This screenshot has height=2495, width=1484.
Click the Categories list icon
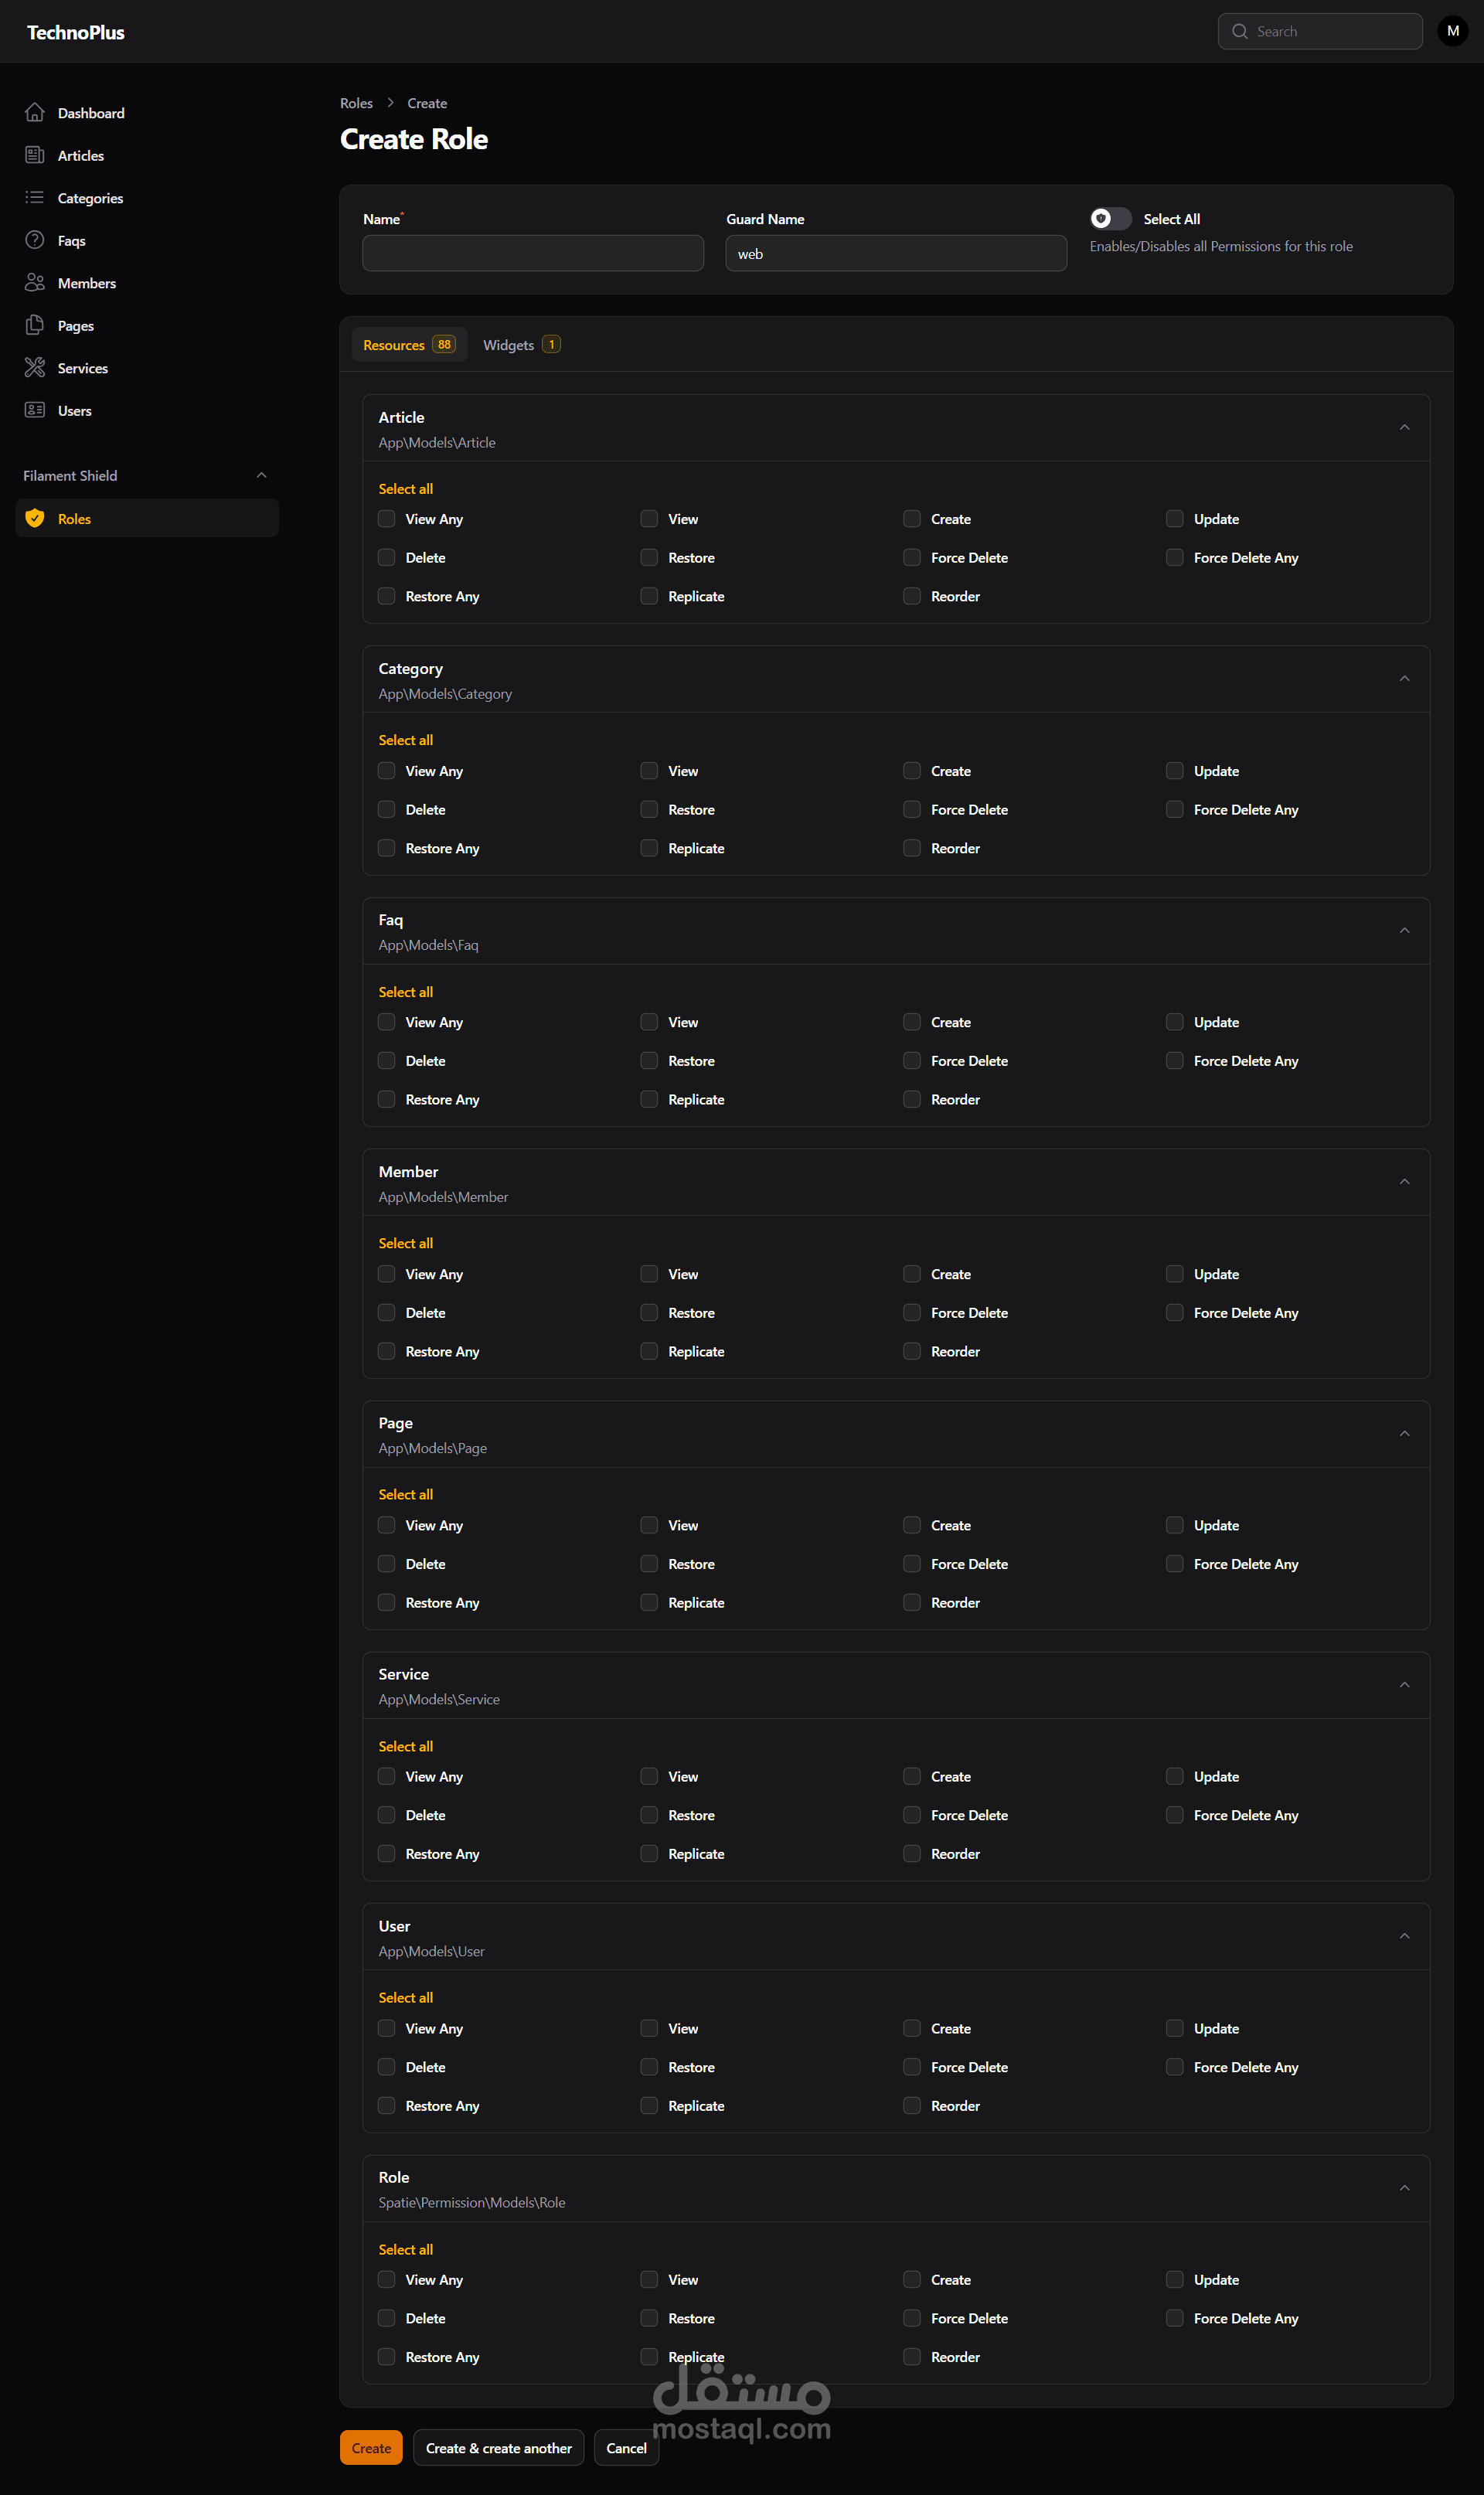35,198
